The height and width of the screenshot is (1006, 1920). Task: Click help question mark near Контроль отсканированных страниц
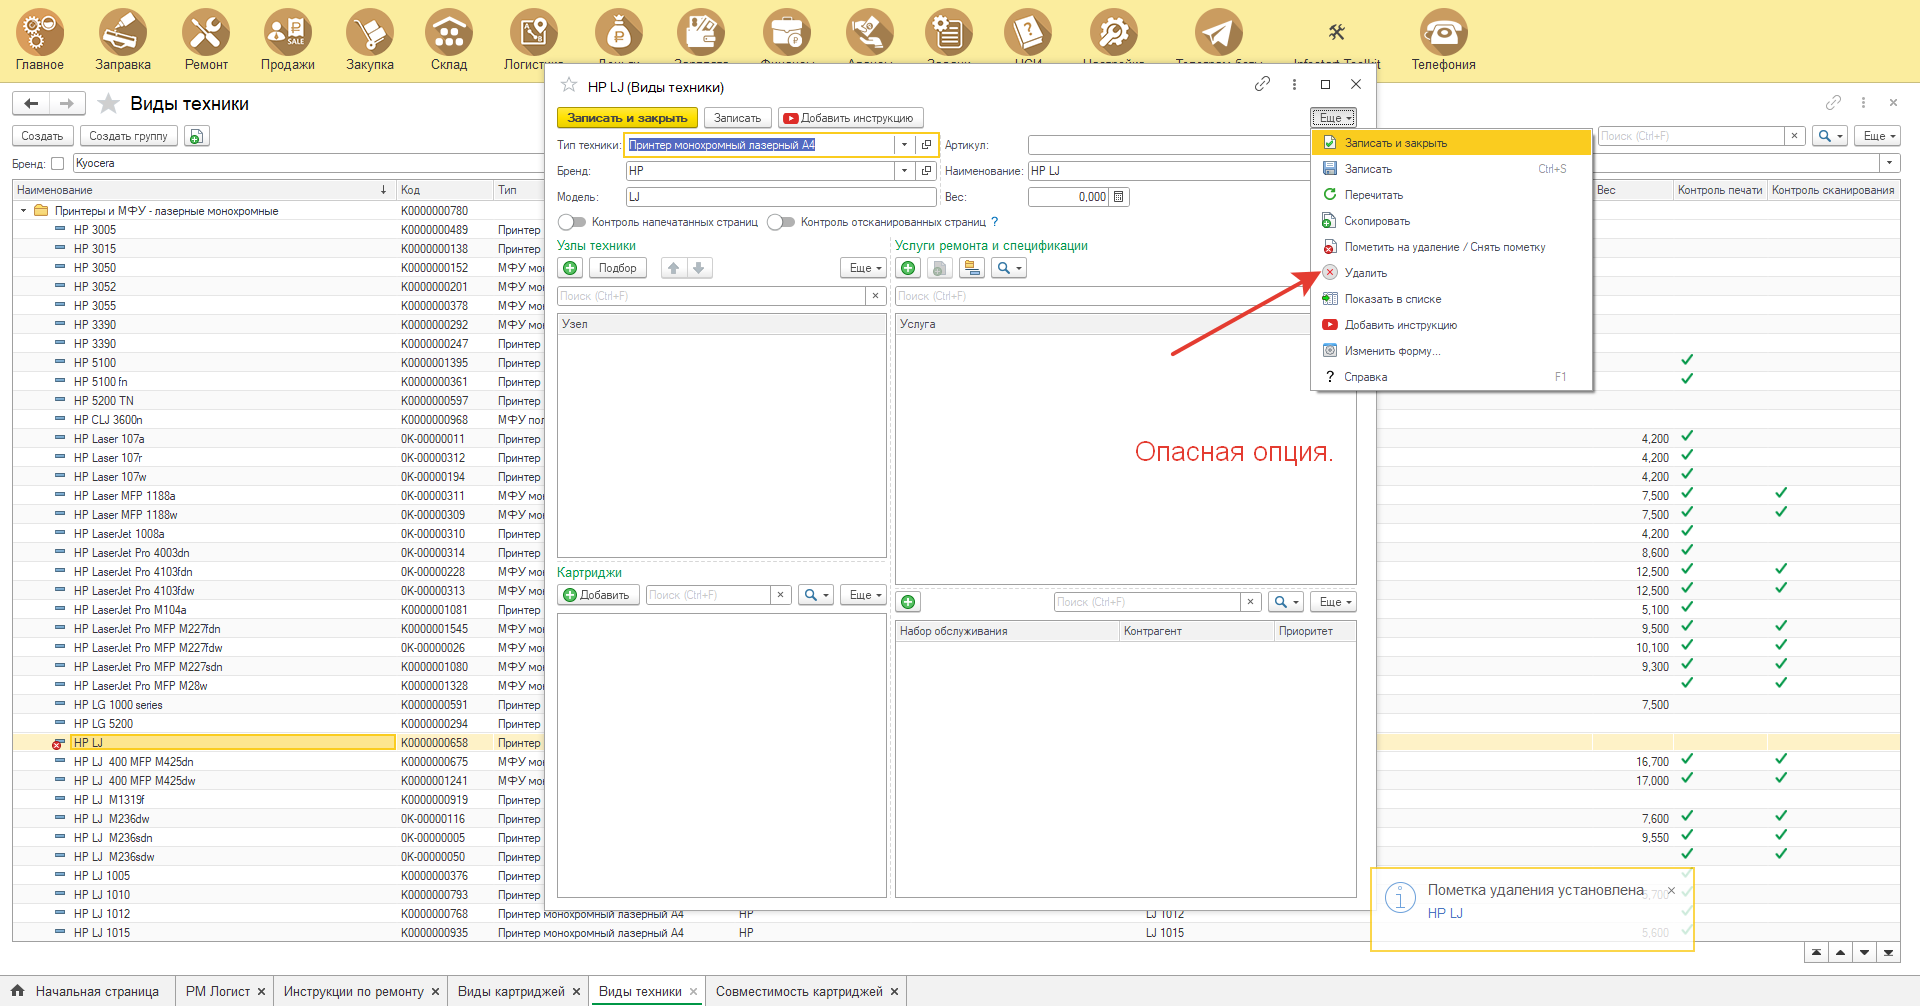pyautogui.click(x=994, y=222)
